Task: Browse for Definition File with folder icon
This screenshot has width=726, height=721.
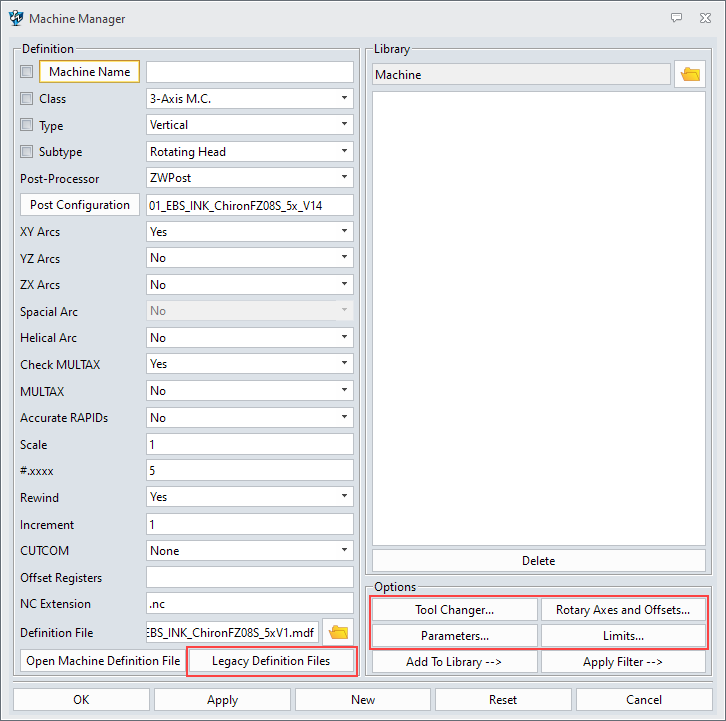Action: pos(338,632)
